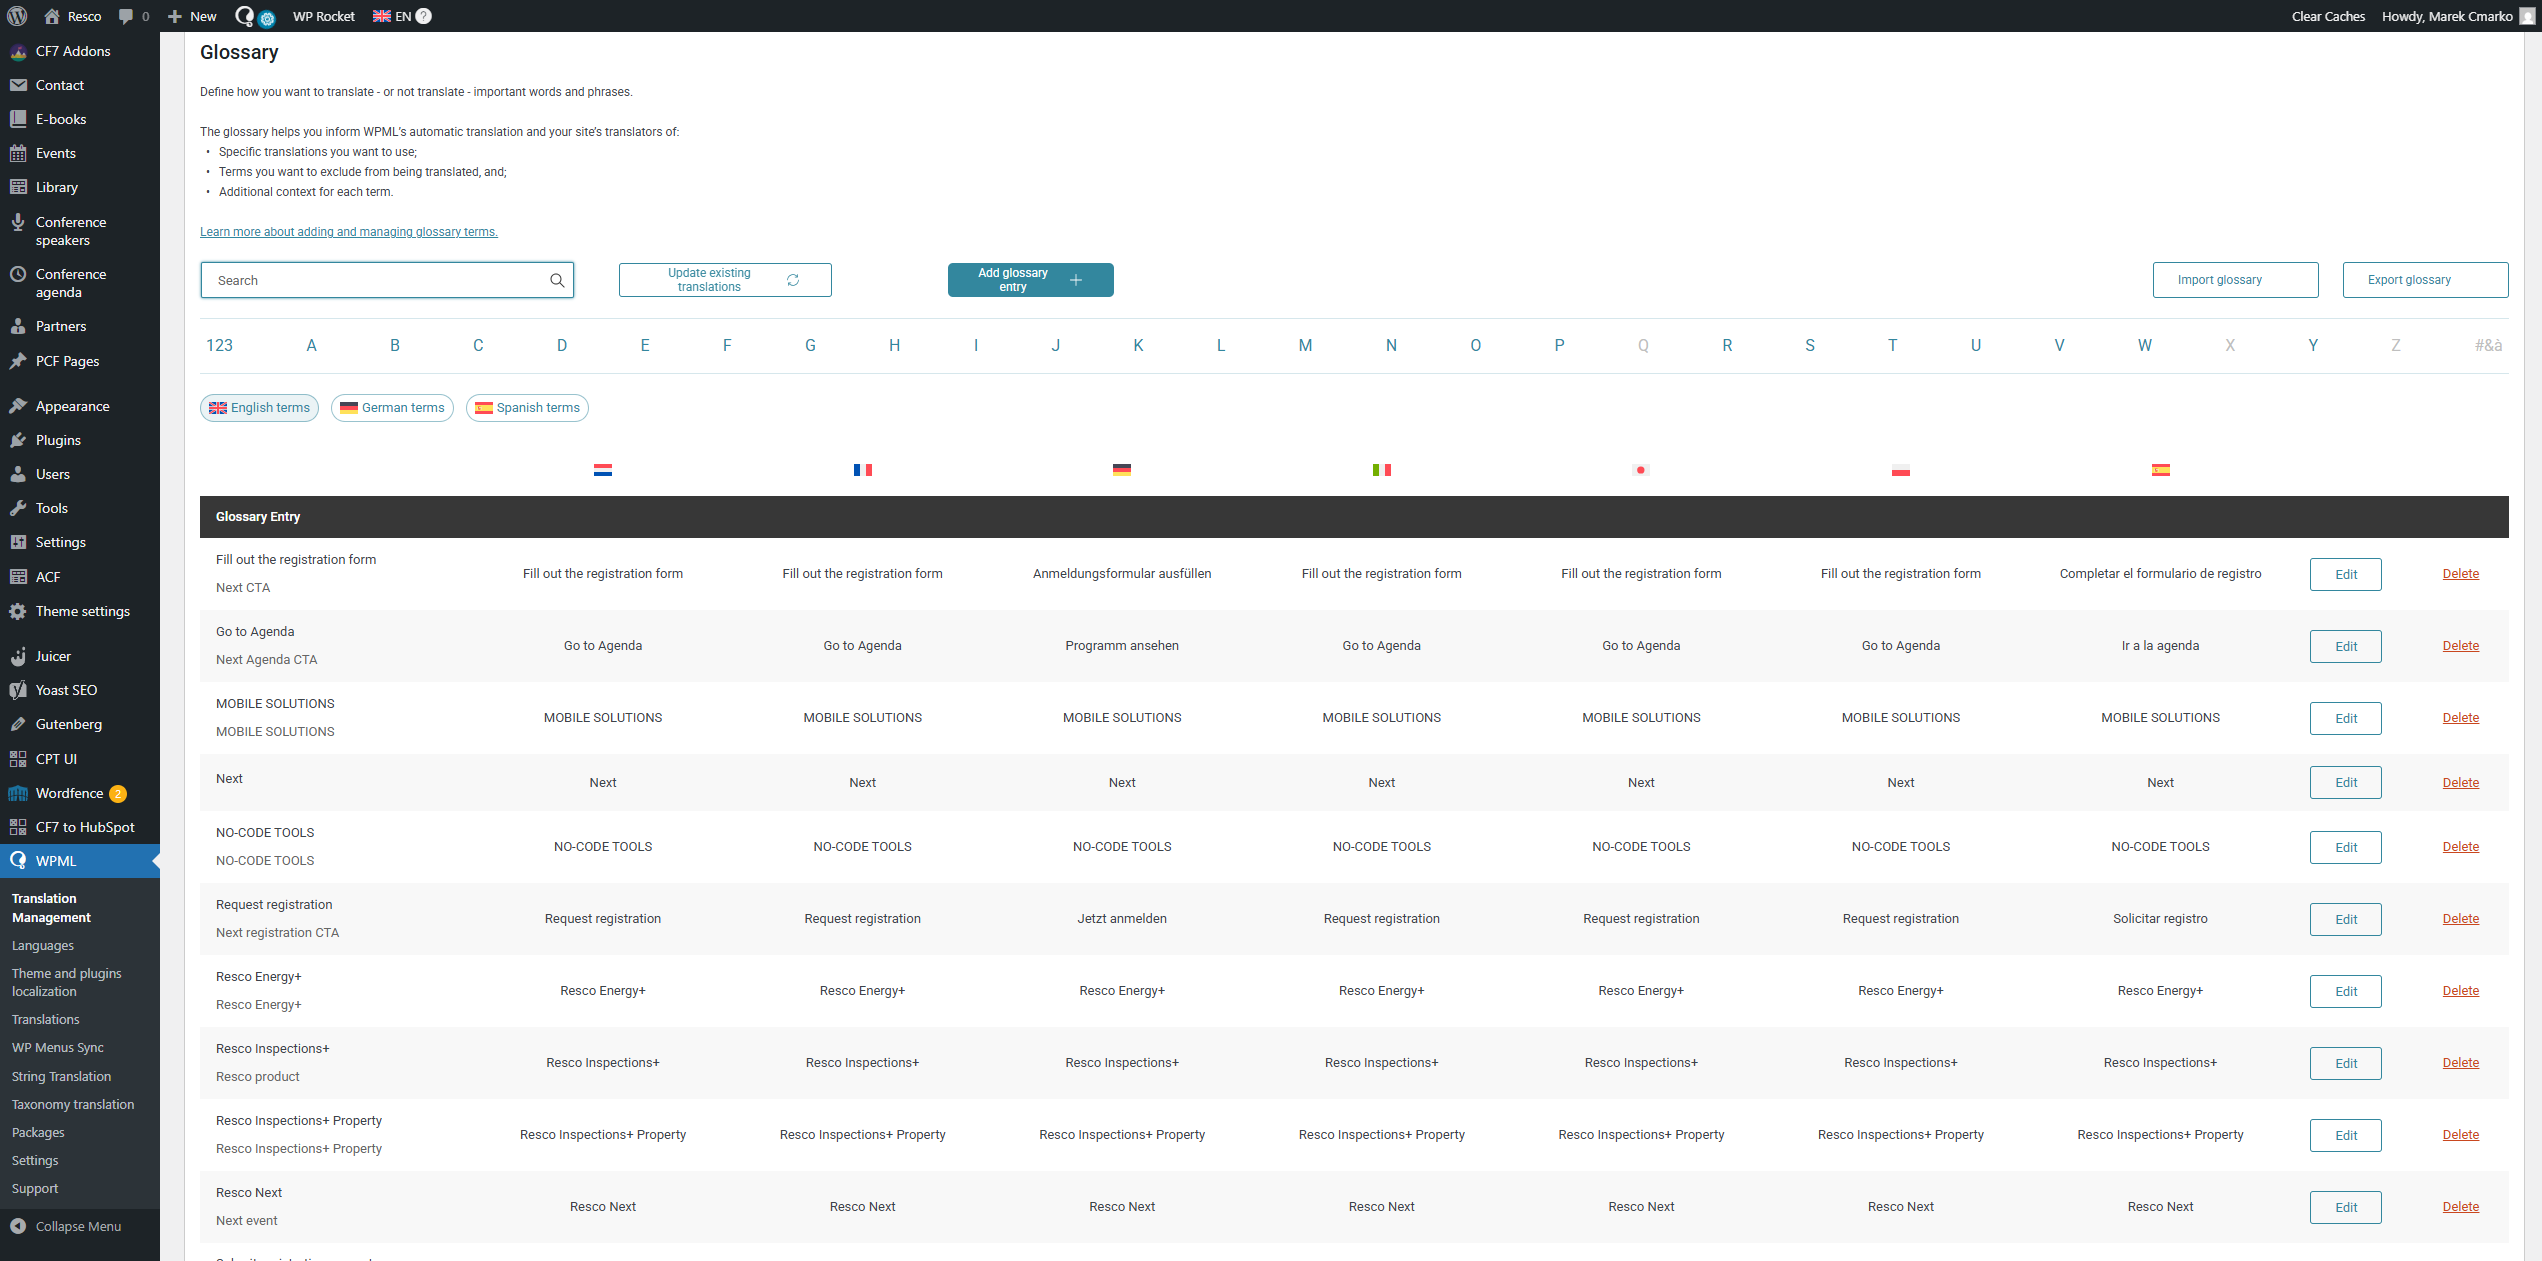The image size is (2542, 1261).
Task: Click the help question mark next to EN
Action: tap(424, 16)
